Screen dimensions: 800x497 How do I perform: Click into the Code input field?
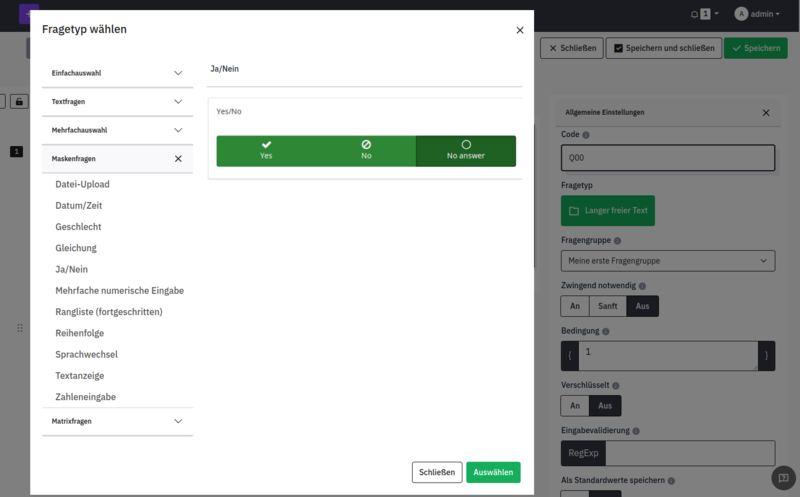pos(667,158)
